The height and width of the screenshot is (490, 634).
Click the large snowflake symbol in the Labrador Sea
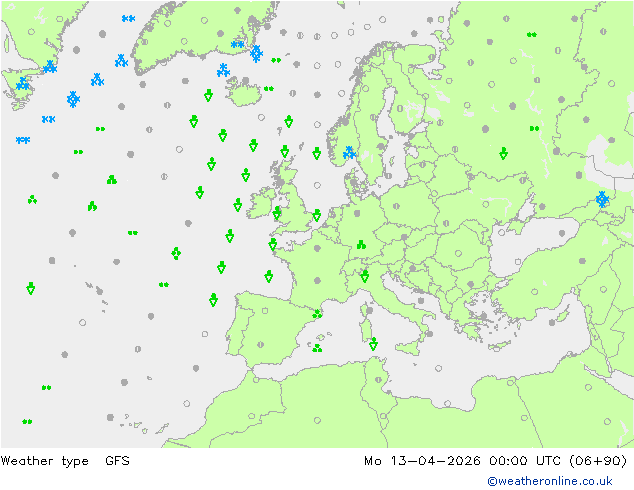pos(73,99)
